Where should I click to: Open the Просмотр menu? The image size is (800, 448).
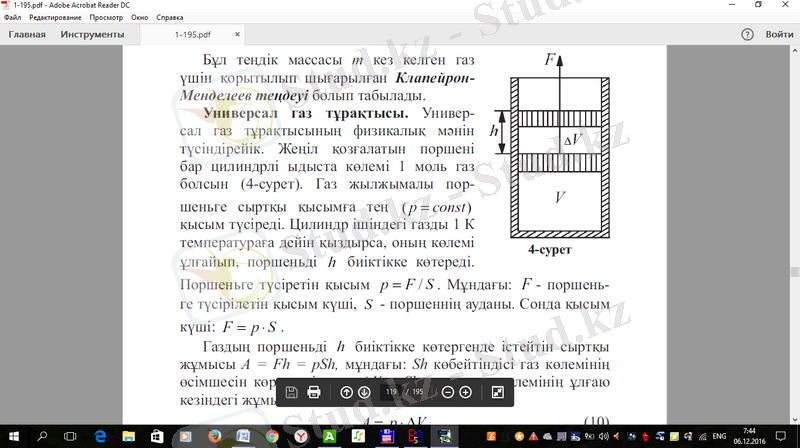[x=106, y=17]
